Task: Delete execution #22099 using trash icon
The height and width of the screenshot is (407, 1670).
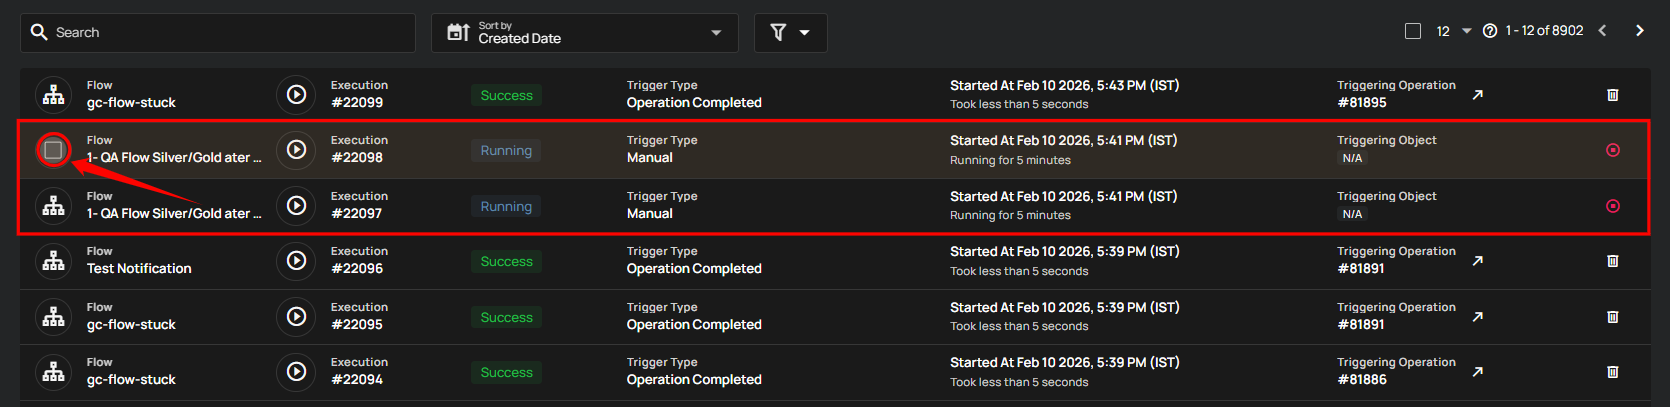Action: (1612, 95)
